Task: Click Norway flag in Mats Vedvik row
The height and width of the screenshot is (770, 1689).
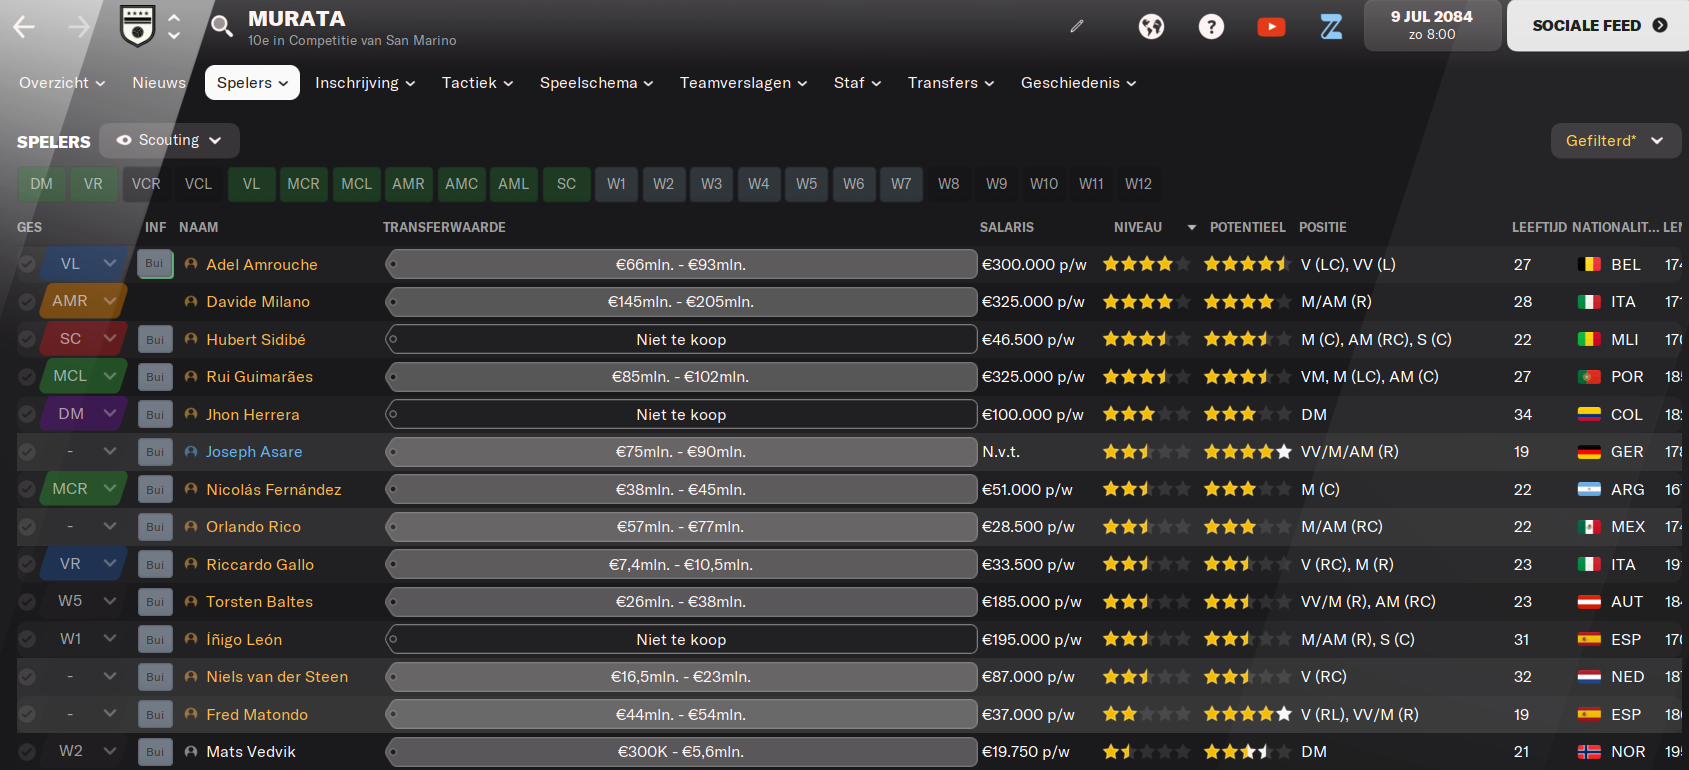Action: coord(1589,752)
